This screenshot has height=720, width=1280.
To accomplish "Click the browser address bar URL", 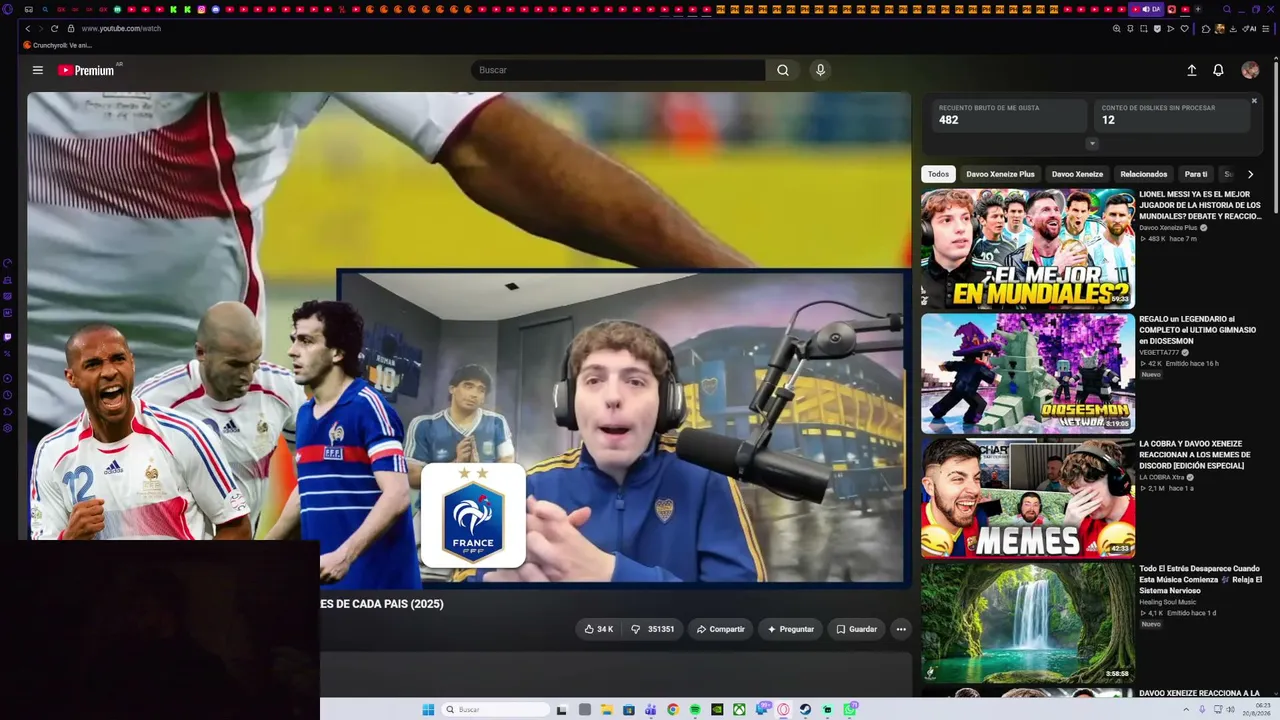I will (x=121, y=29).
